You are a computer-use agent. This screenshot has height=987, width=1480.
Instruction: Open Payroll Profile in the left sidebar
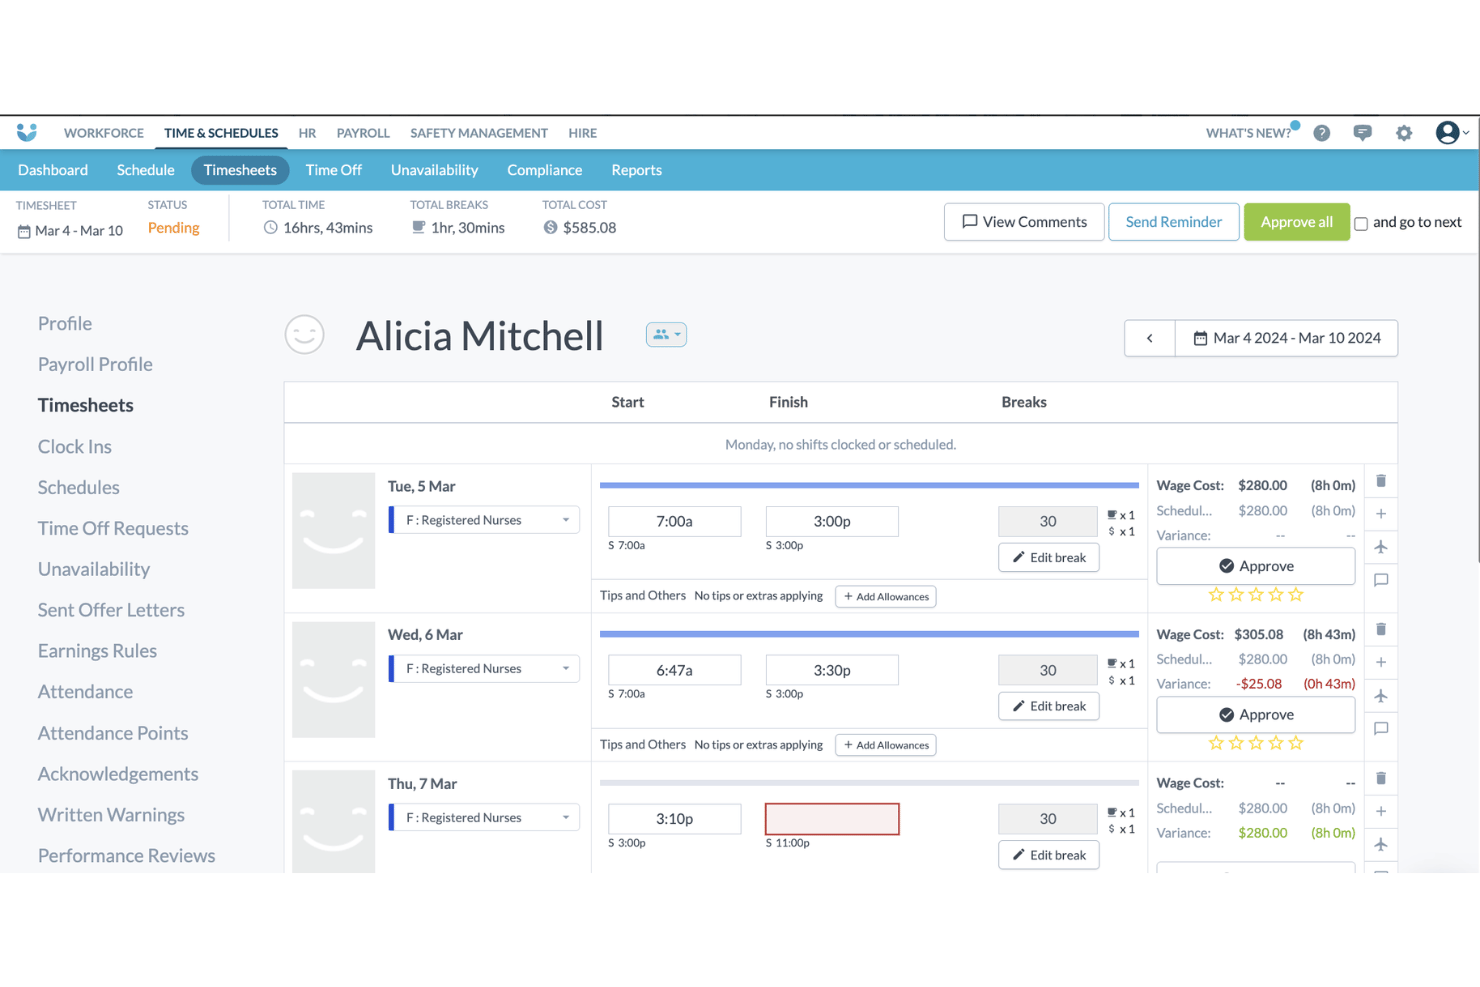click(x=95, y=365)
